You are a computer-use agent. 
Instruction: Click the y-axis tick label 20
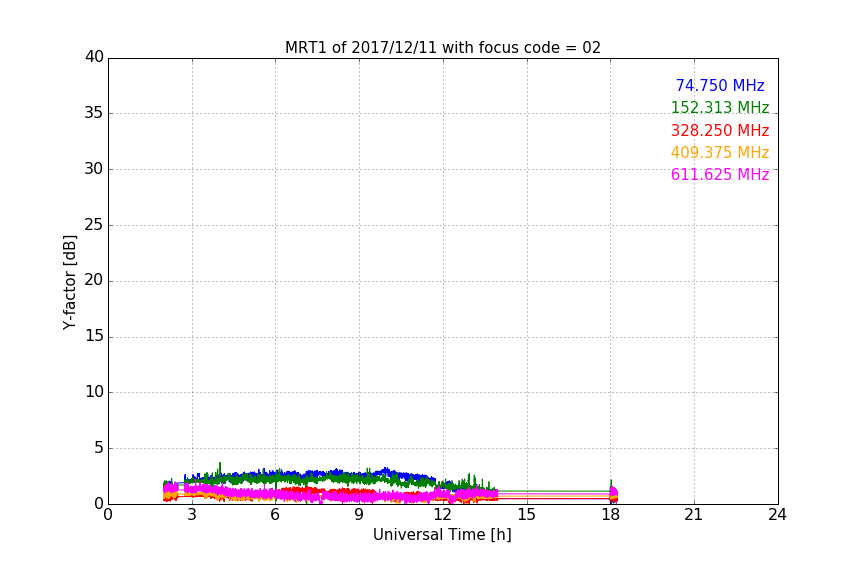click(x=94, y=280)
